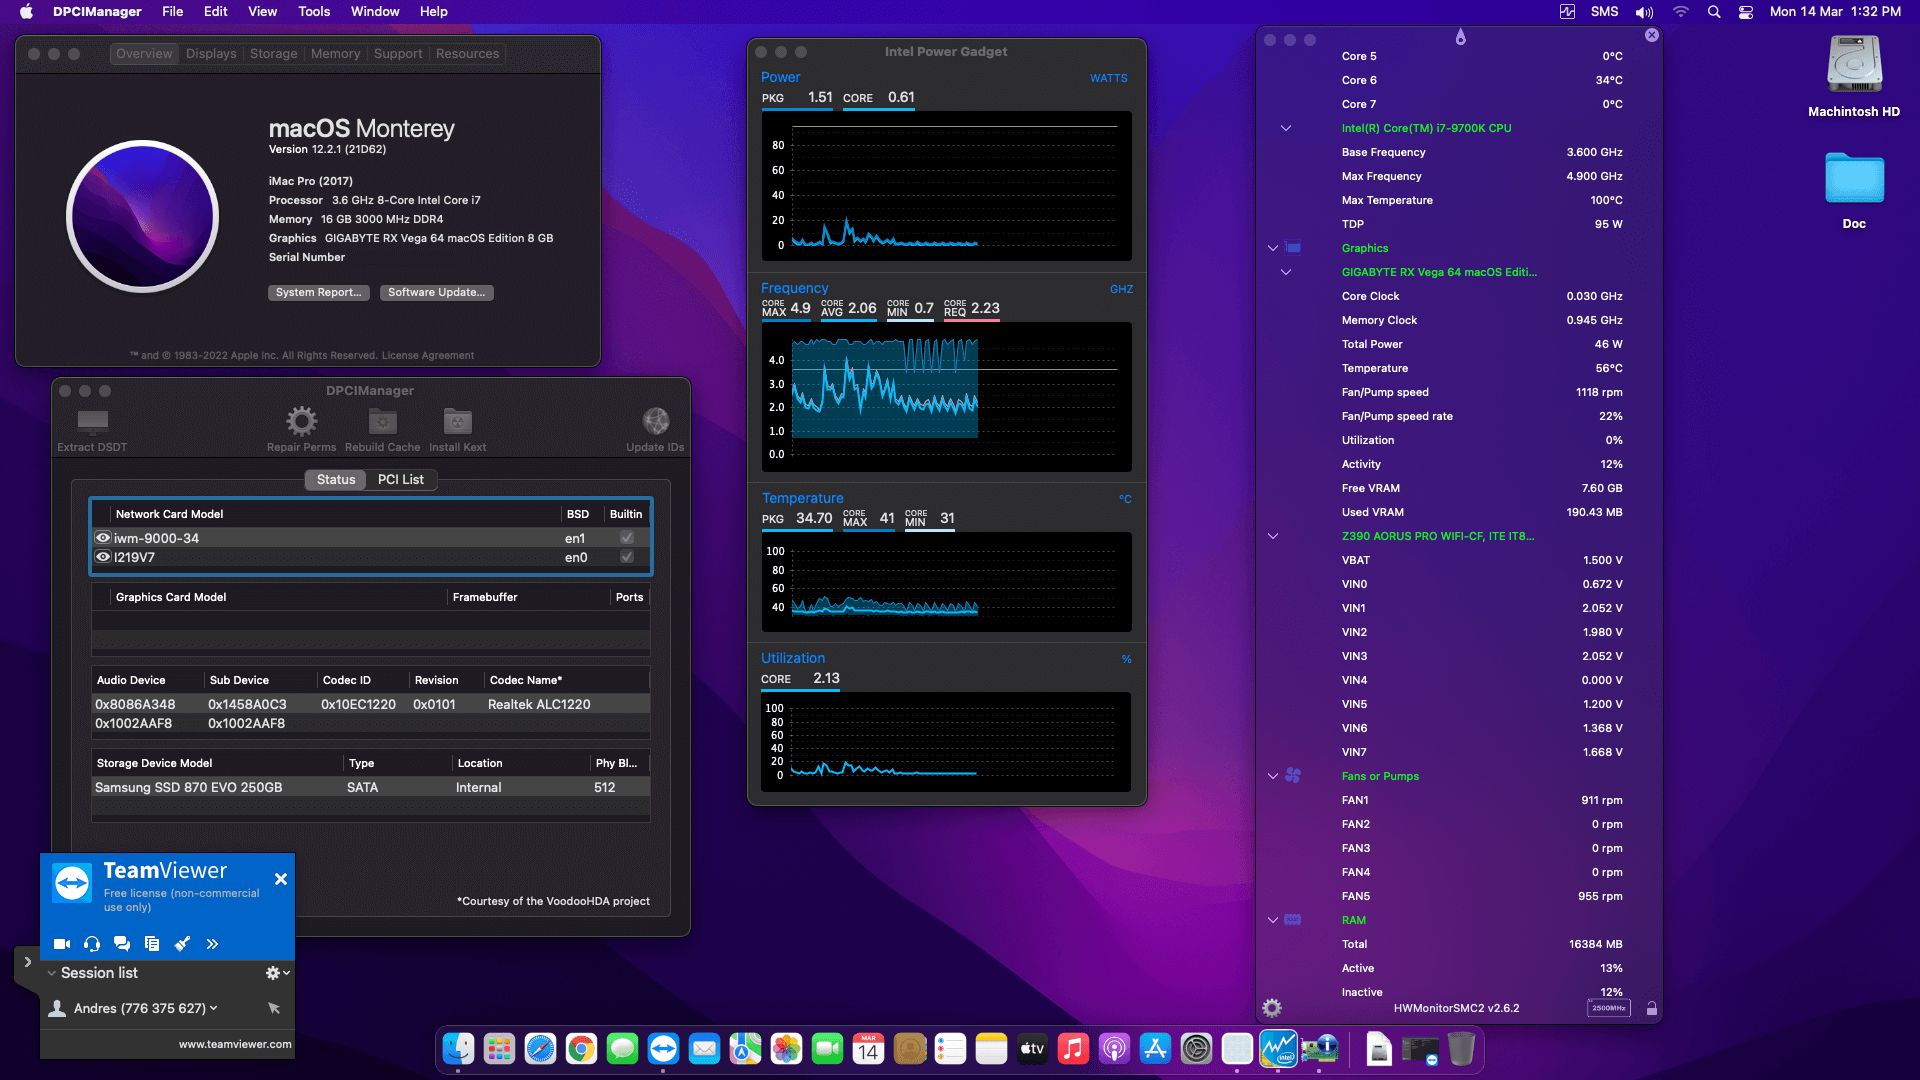Click the clock showing Mon 14 Mar 1:32 PM
The width and height of the screenshot is (1920, 1080).
point(1835,12)
